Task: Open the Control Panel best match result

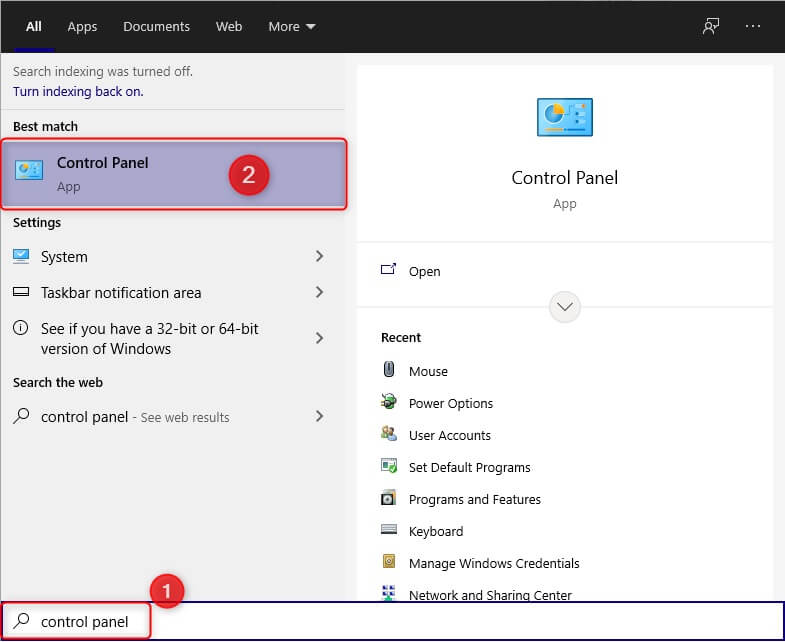Action: 173,174
